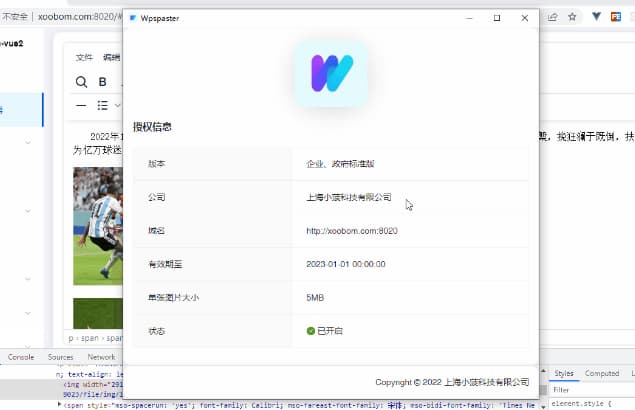
Task: Click the orange and blue extension icon
Action: pyautogui.click(x=616, y=17)
